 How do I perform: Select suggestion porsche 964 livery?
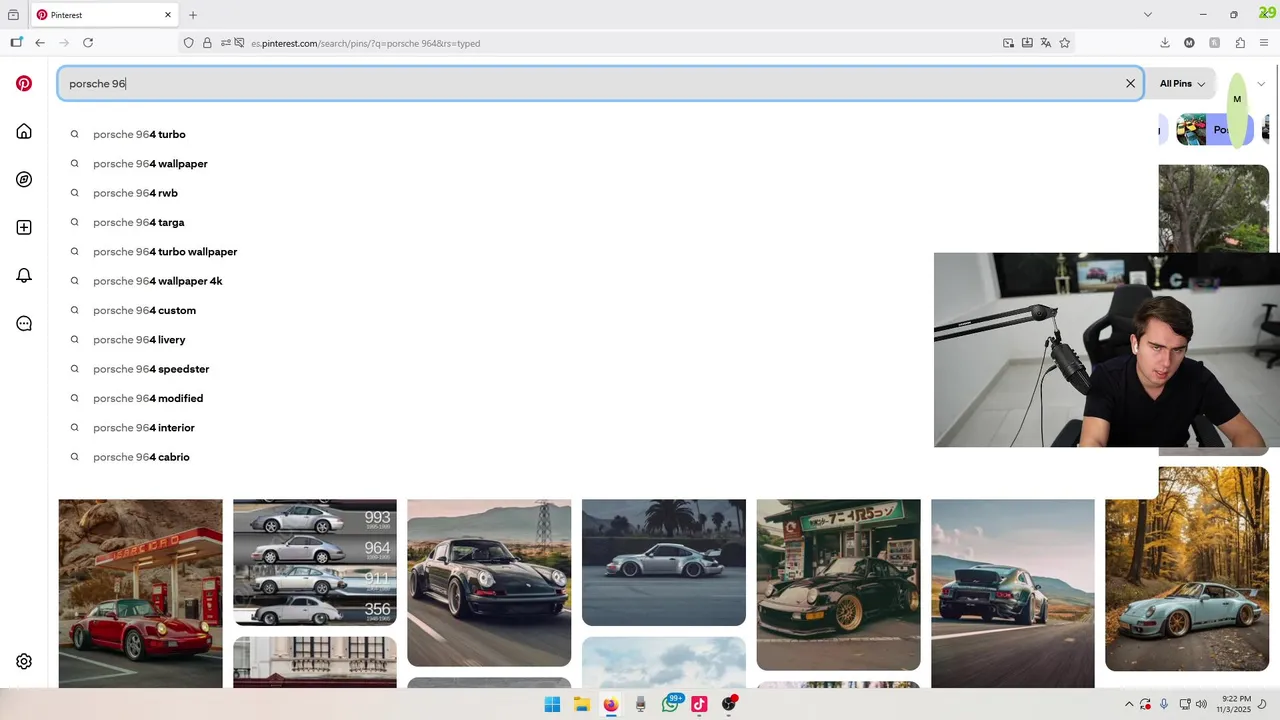coord(139,340)
